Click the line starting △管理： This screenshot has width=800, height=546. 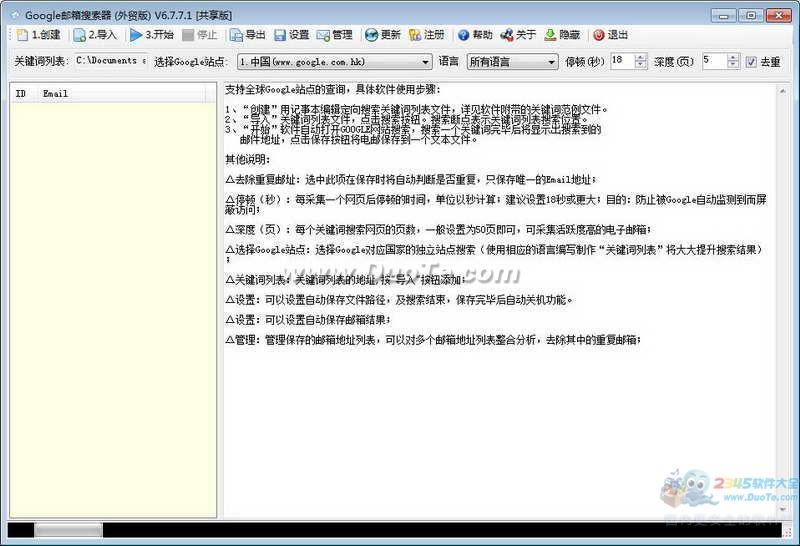point(433,340)
